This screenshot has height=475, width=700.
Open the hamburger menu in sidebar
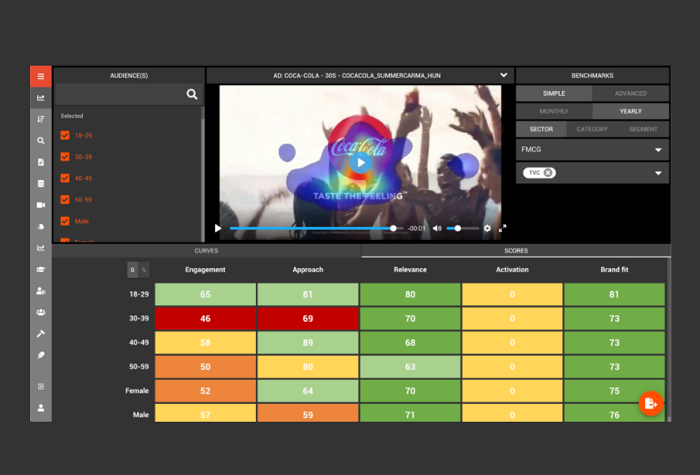(40, 76)
